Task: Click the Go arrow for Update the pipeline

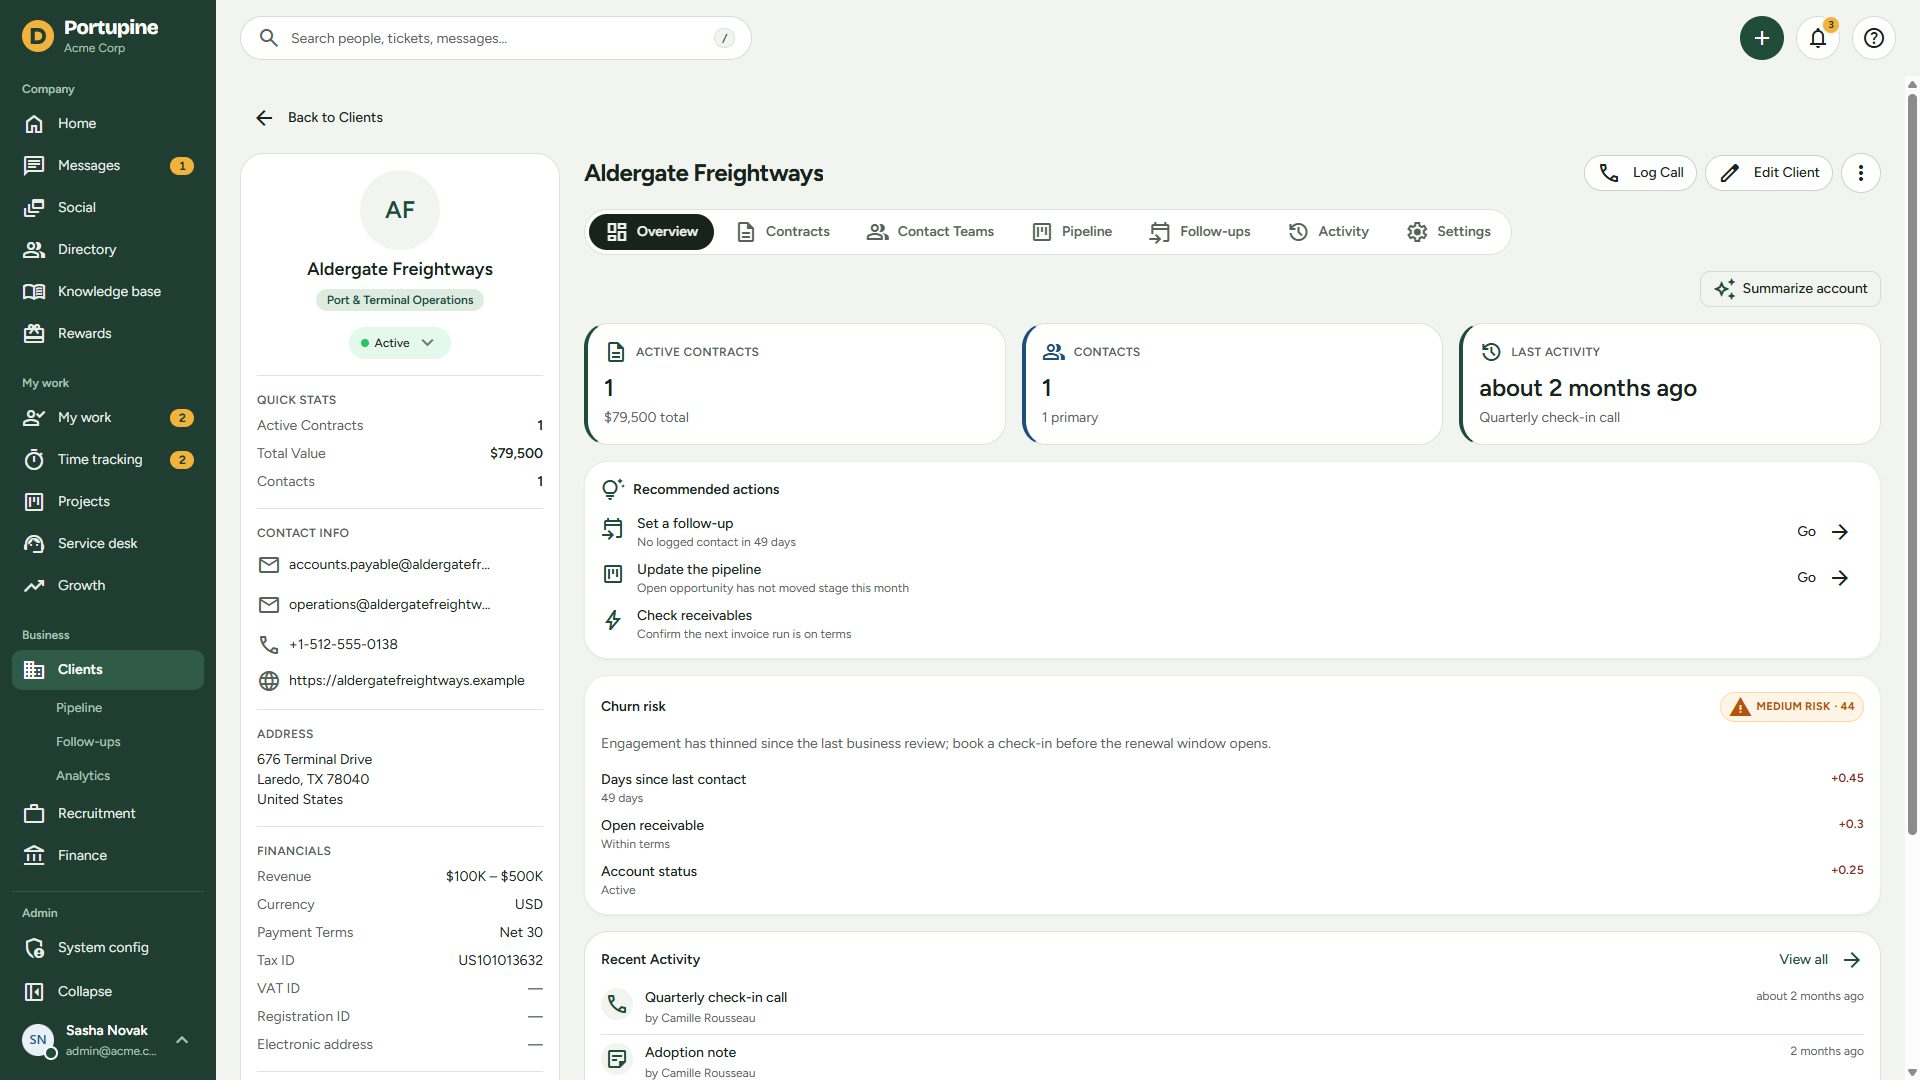Action: coord(1823,578)
